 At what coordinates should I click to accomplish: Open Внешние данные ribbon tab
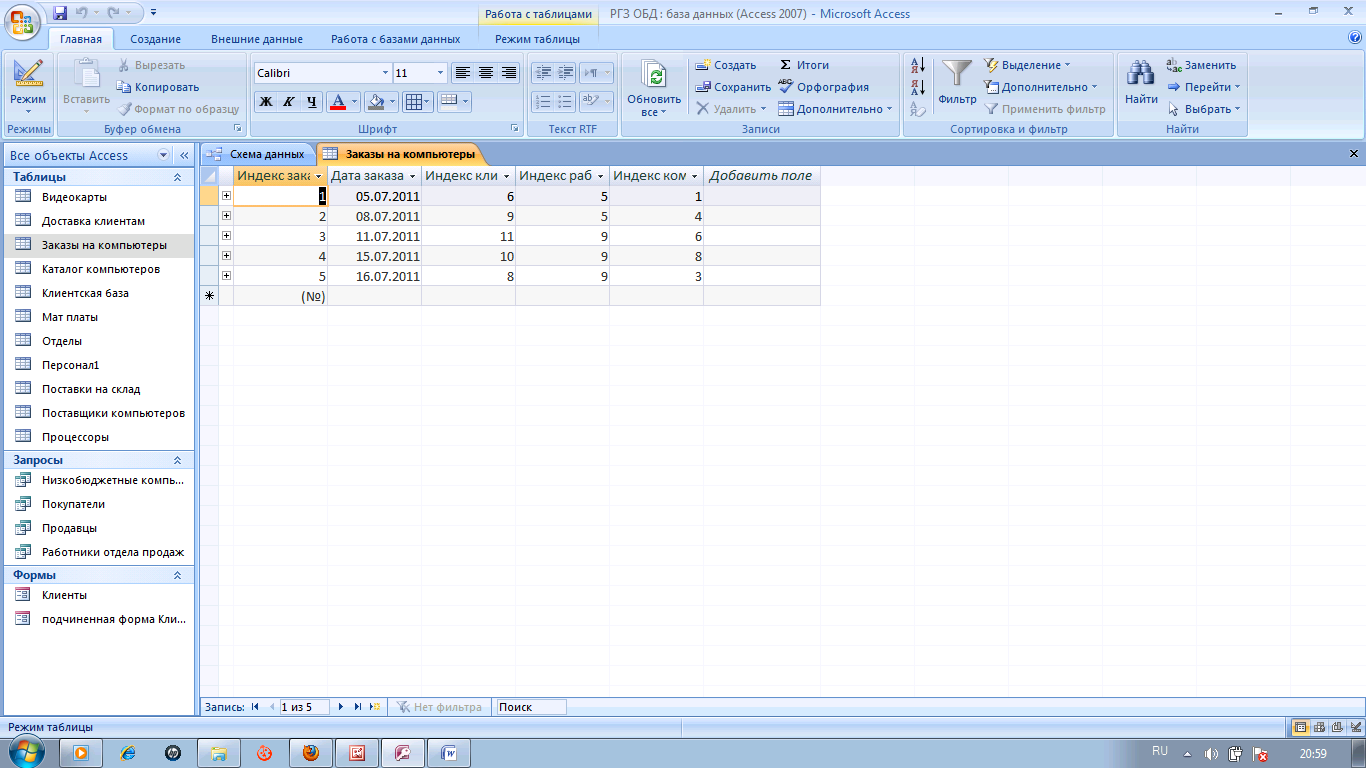pos(257,39)
